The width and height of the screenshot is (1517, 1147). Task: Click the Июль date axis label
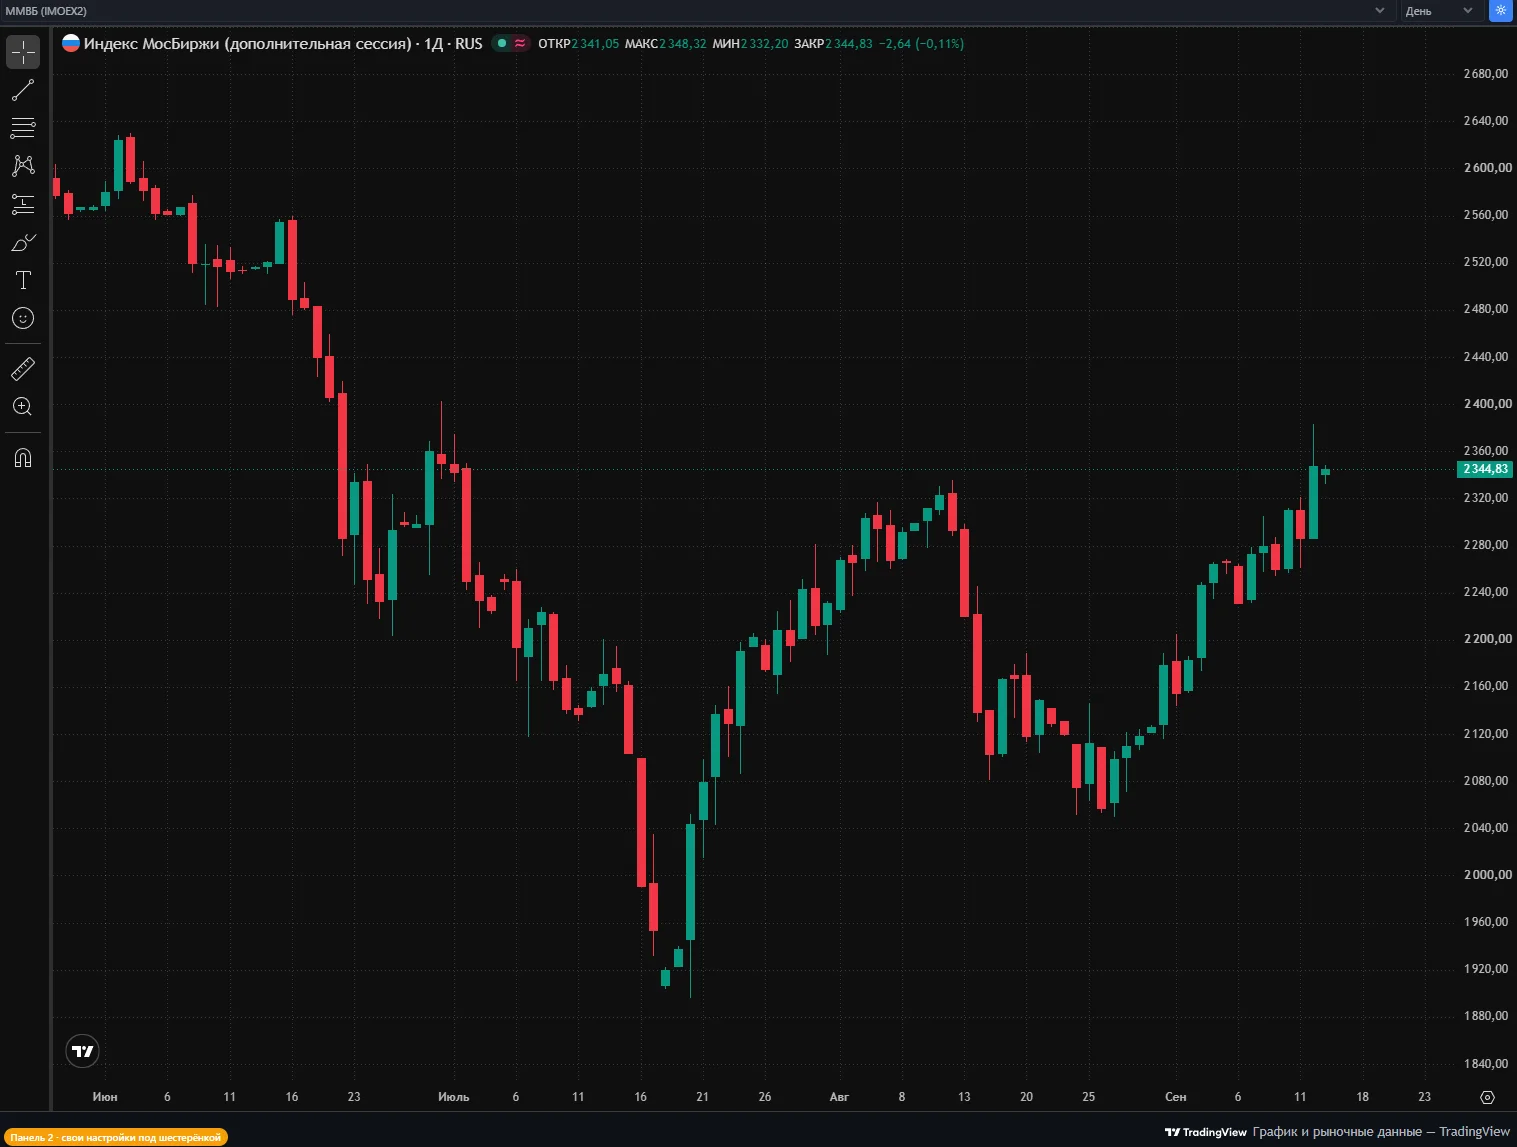(x=453, y=1097)
